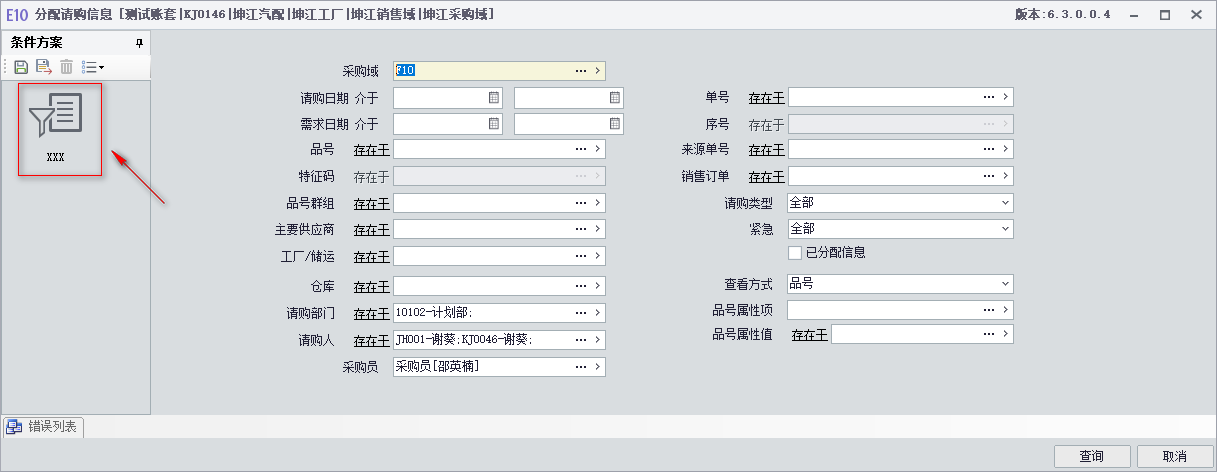The width and height of the screenshot is (1217, 472).
Task: Click the save-as condition scheme icon
Action: tap(43, 67)
